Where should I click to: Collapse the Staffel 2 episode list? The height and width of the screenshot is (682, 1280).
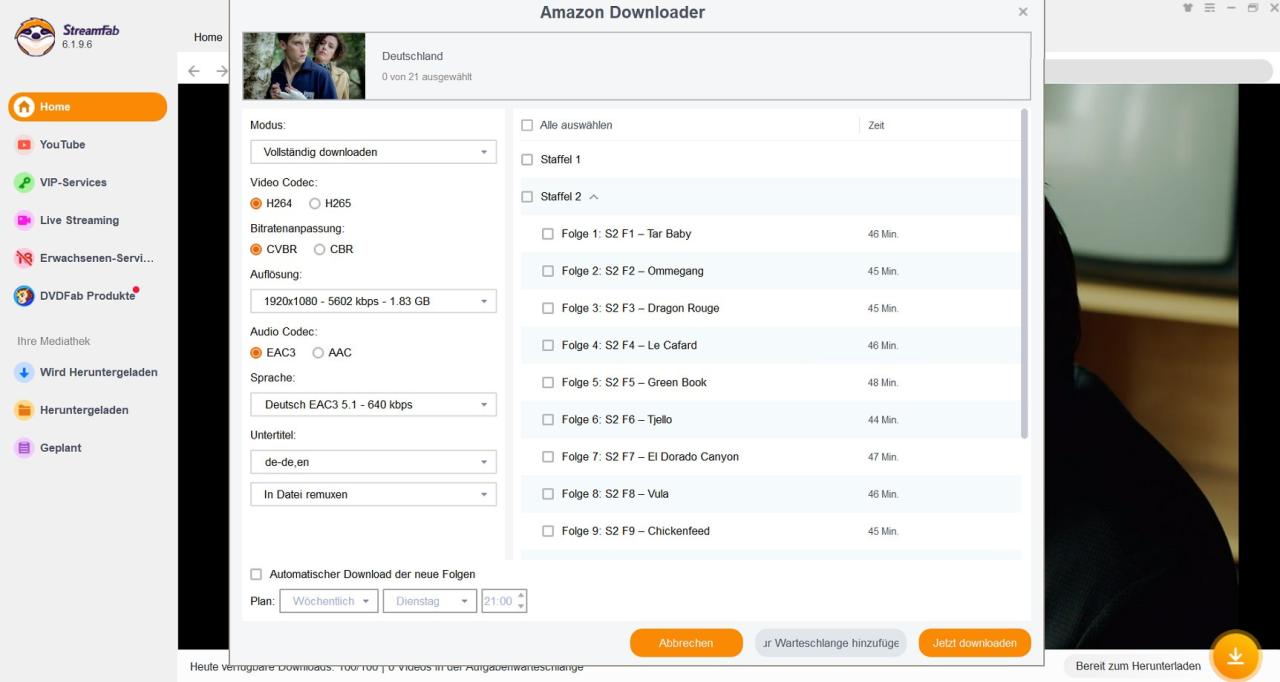click(594, 197)
